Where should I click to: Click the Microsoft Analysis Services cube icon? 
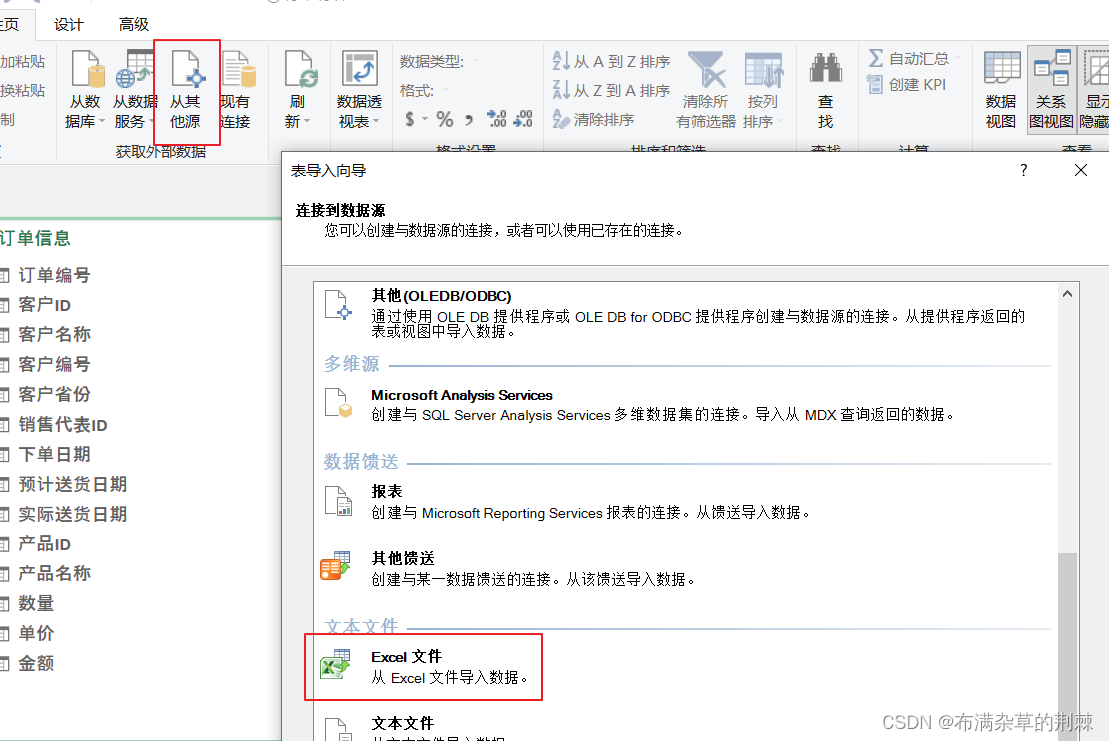click(338, 403)
